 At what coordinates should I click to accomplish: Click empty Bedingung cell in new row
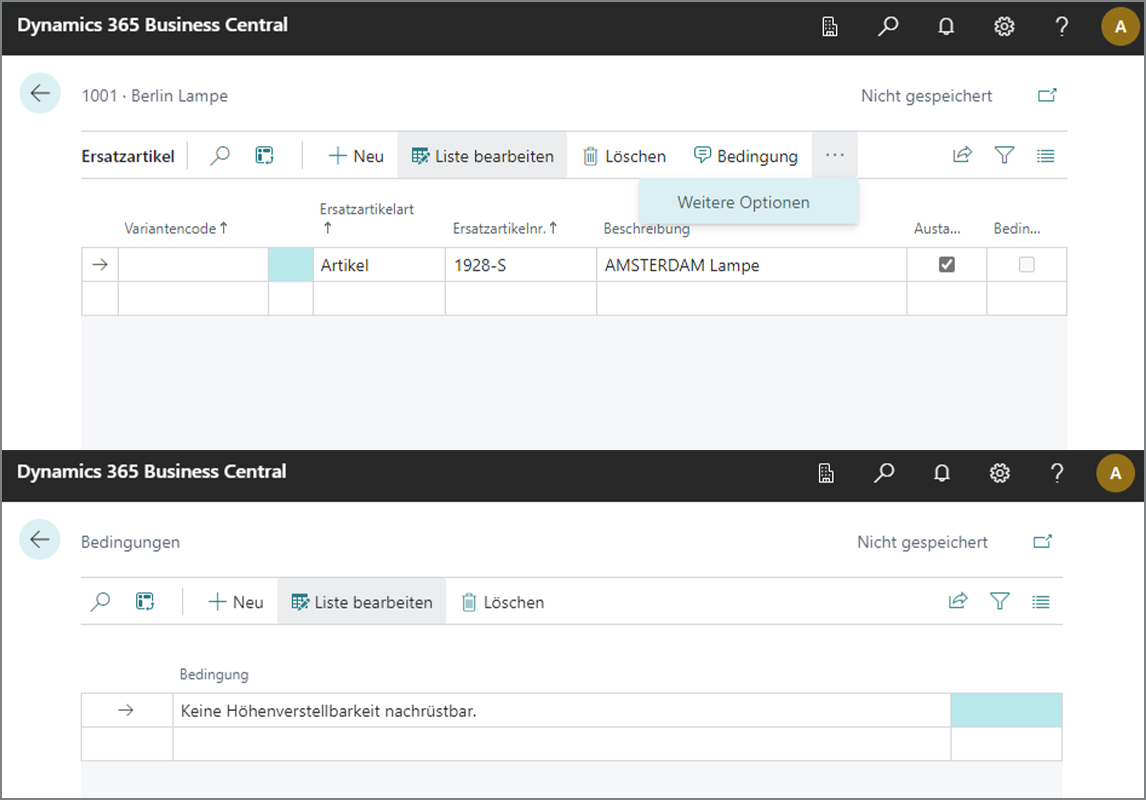tap(561, 744)
